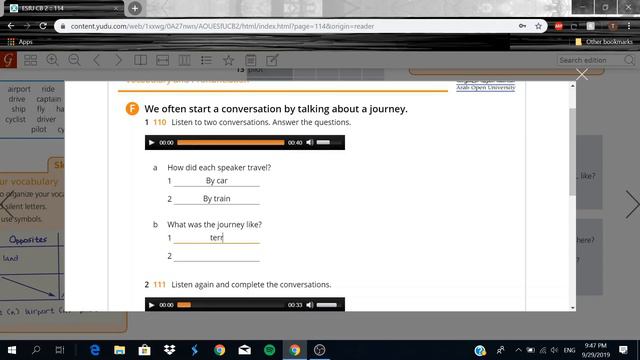Zoom in with the magnifier plus icon
This screenshot has width=640, height=360.
tap(52, 60)
